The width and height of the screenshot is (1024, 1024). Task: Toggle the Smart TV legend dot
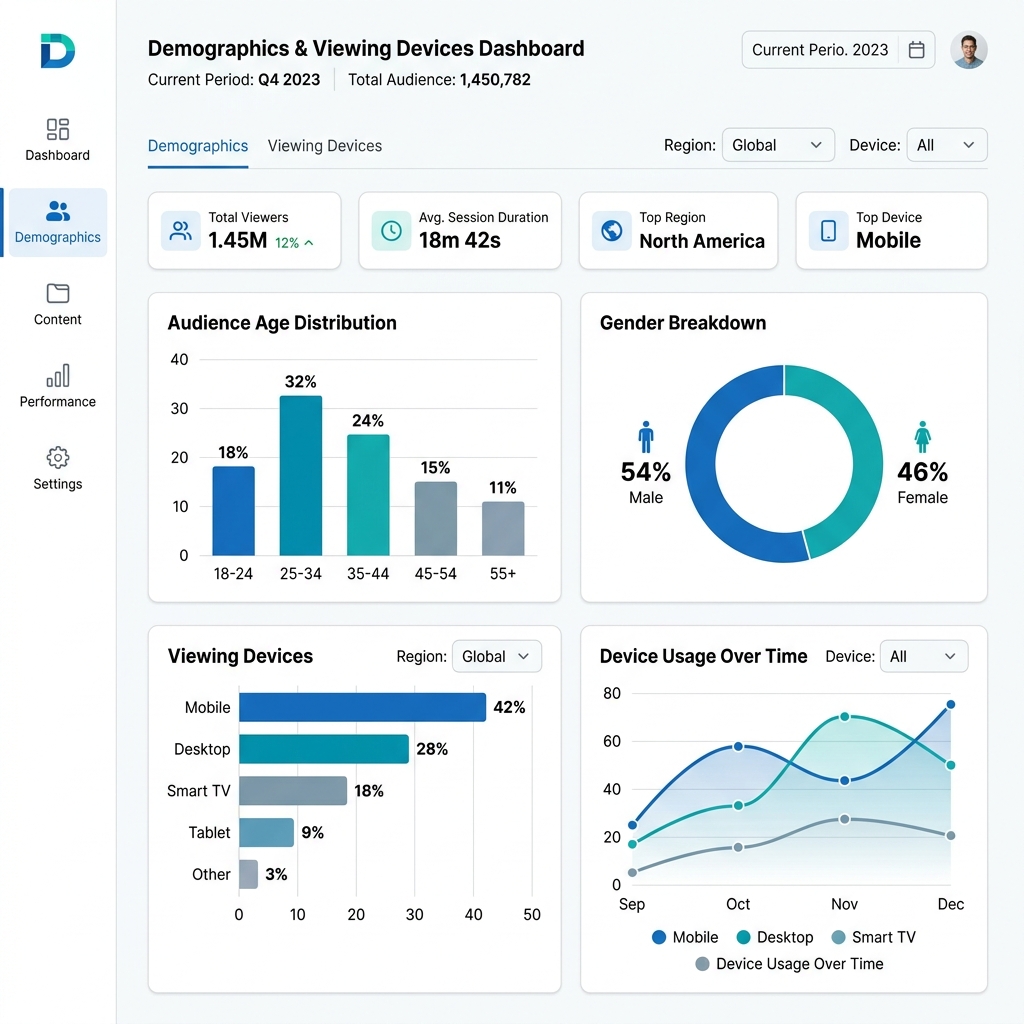coord(839,937)
